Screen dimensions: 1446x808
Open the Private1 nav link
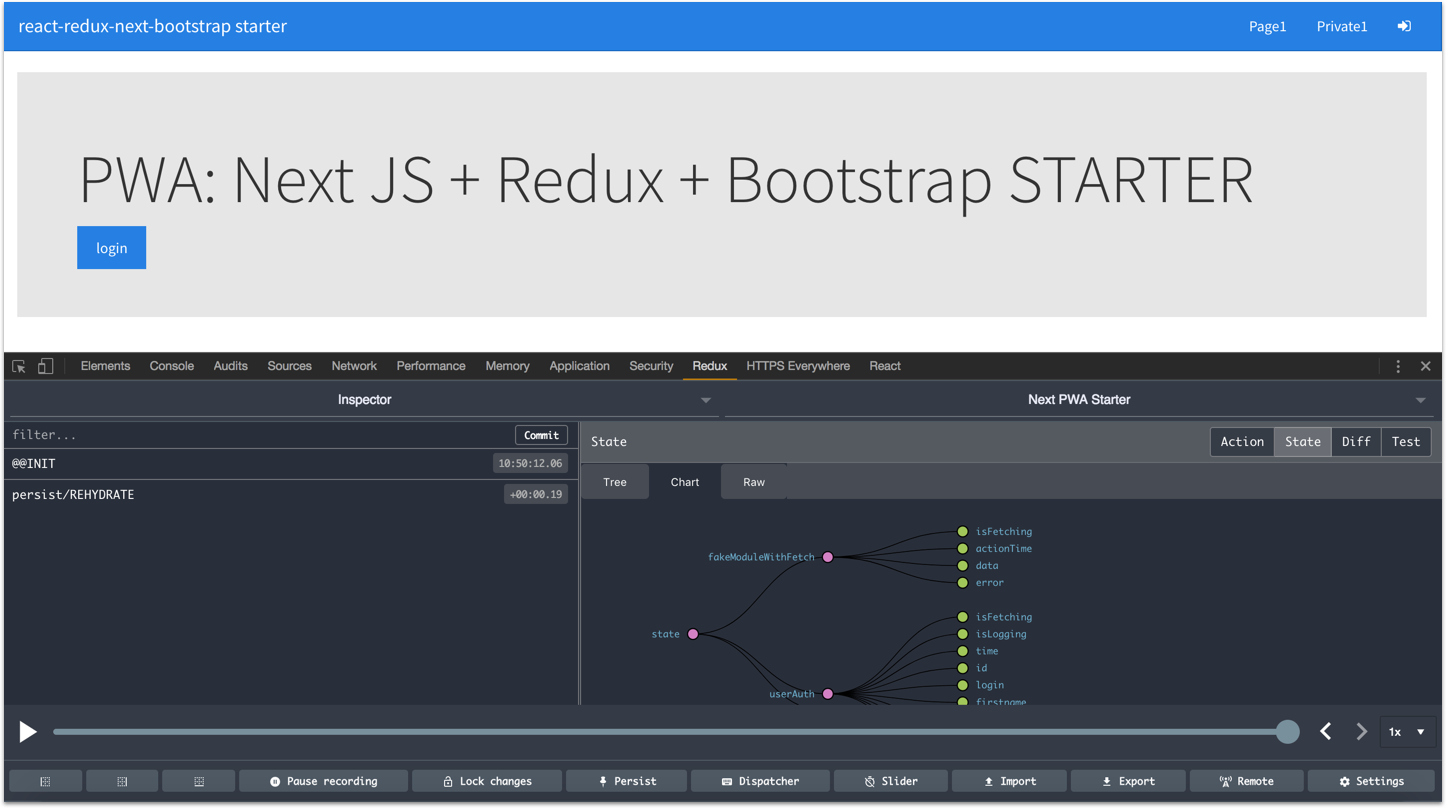[1342, 26]
